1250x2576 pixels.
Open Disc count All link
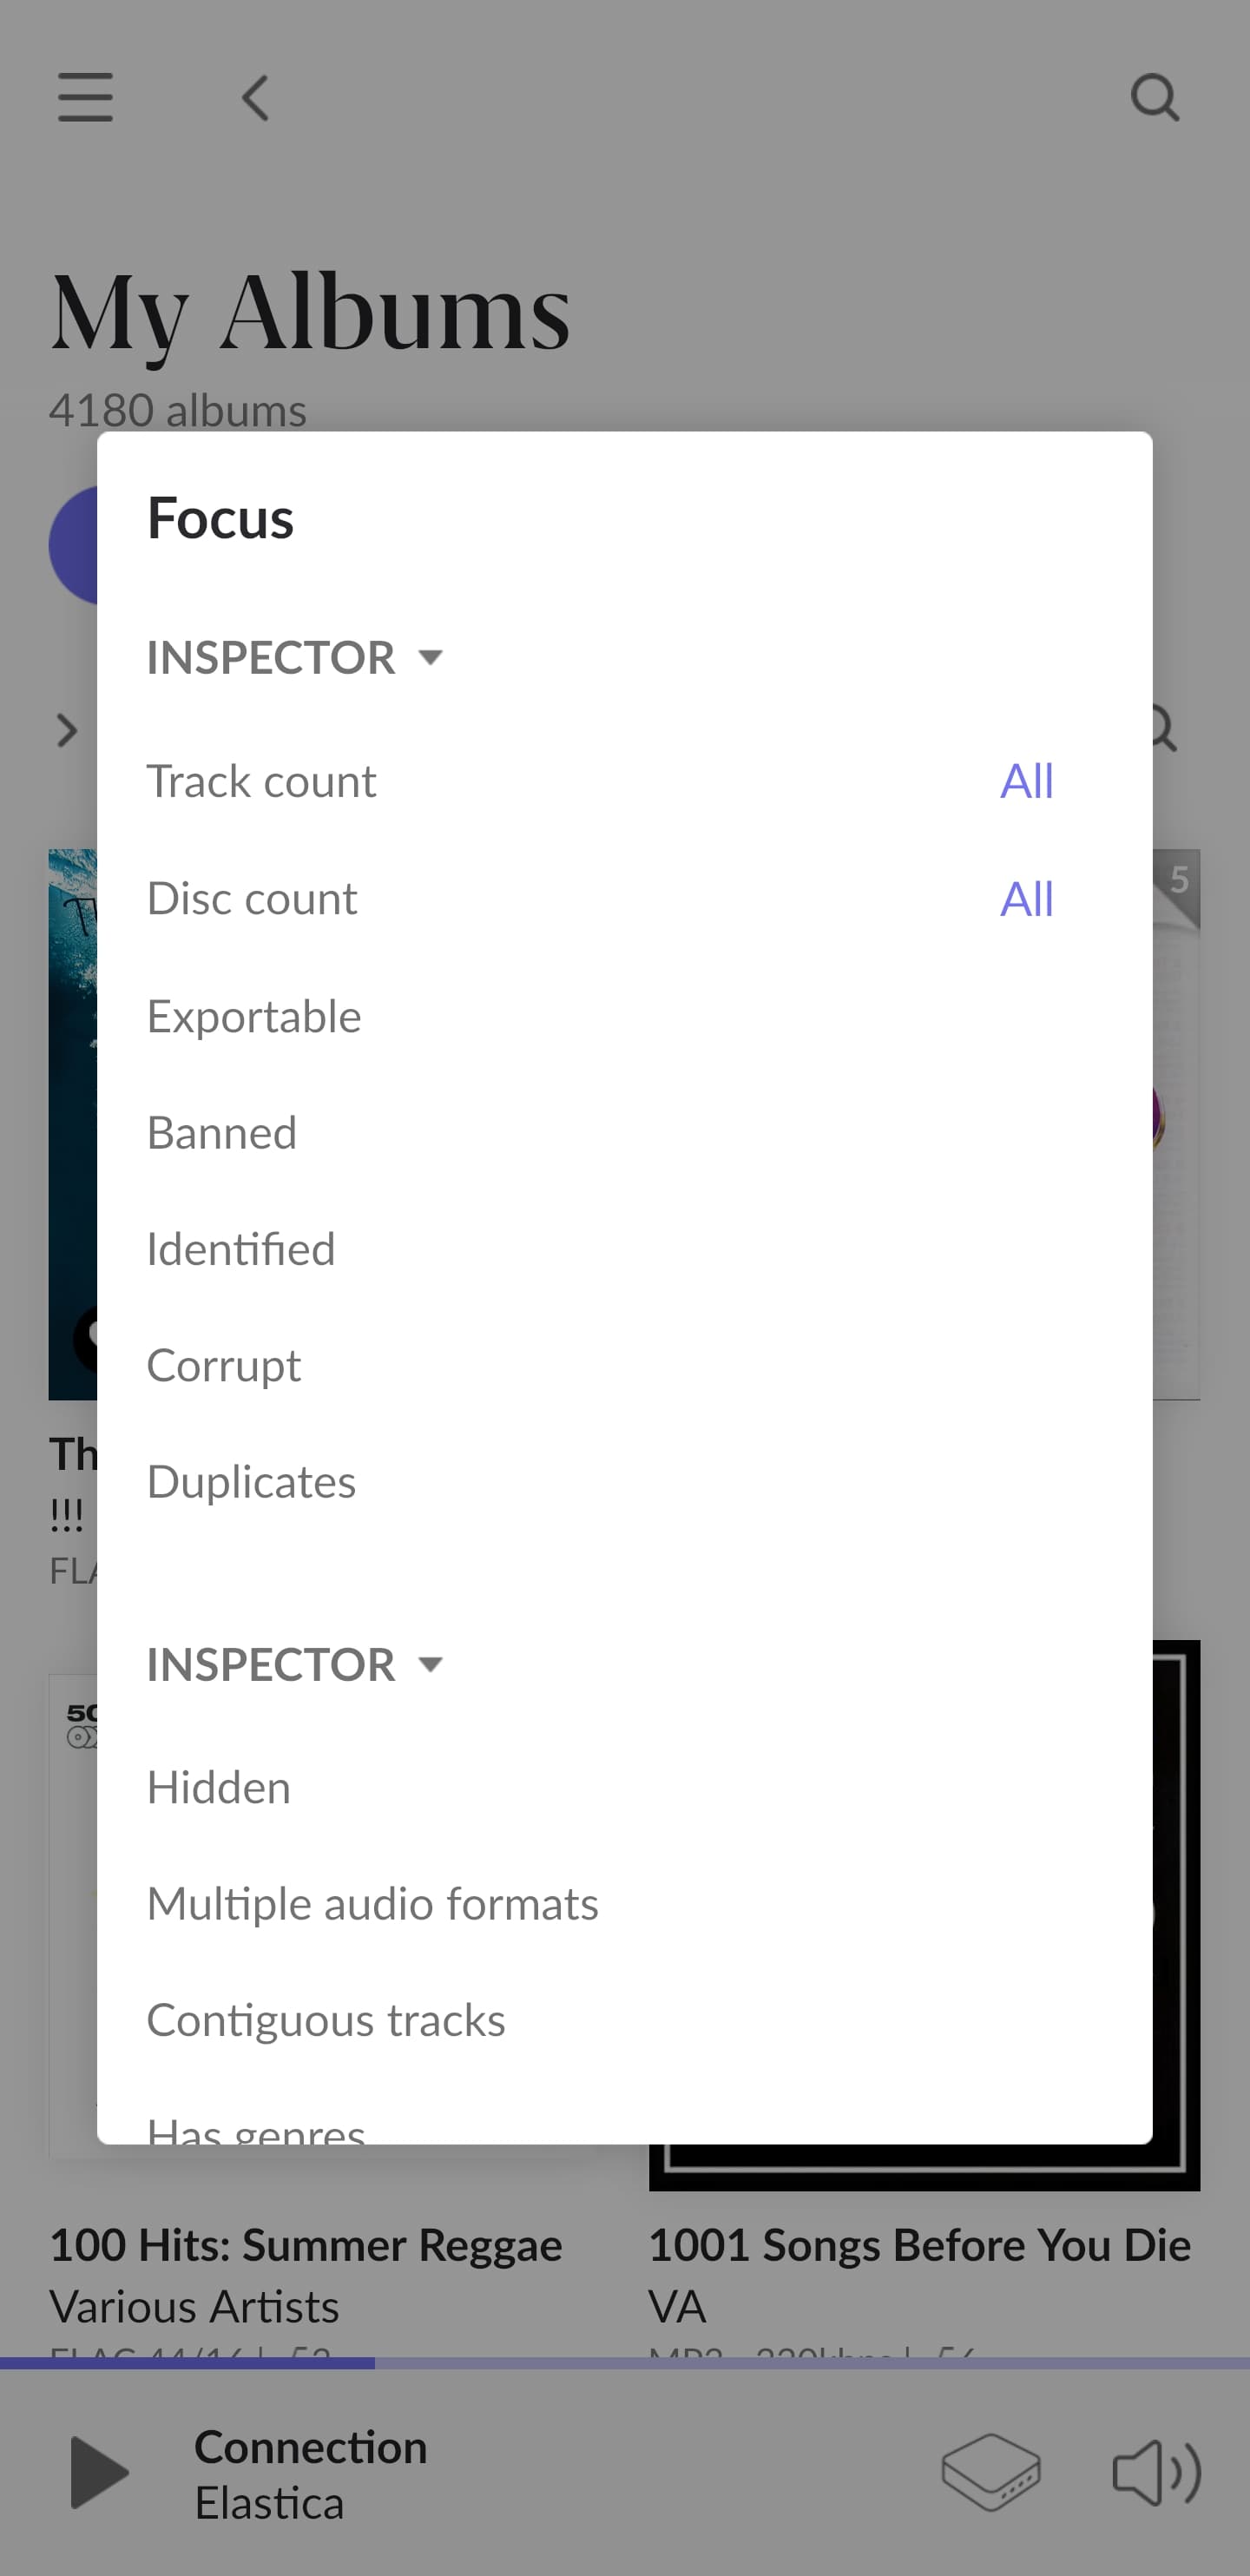(x=1027, y=899)
